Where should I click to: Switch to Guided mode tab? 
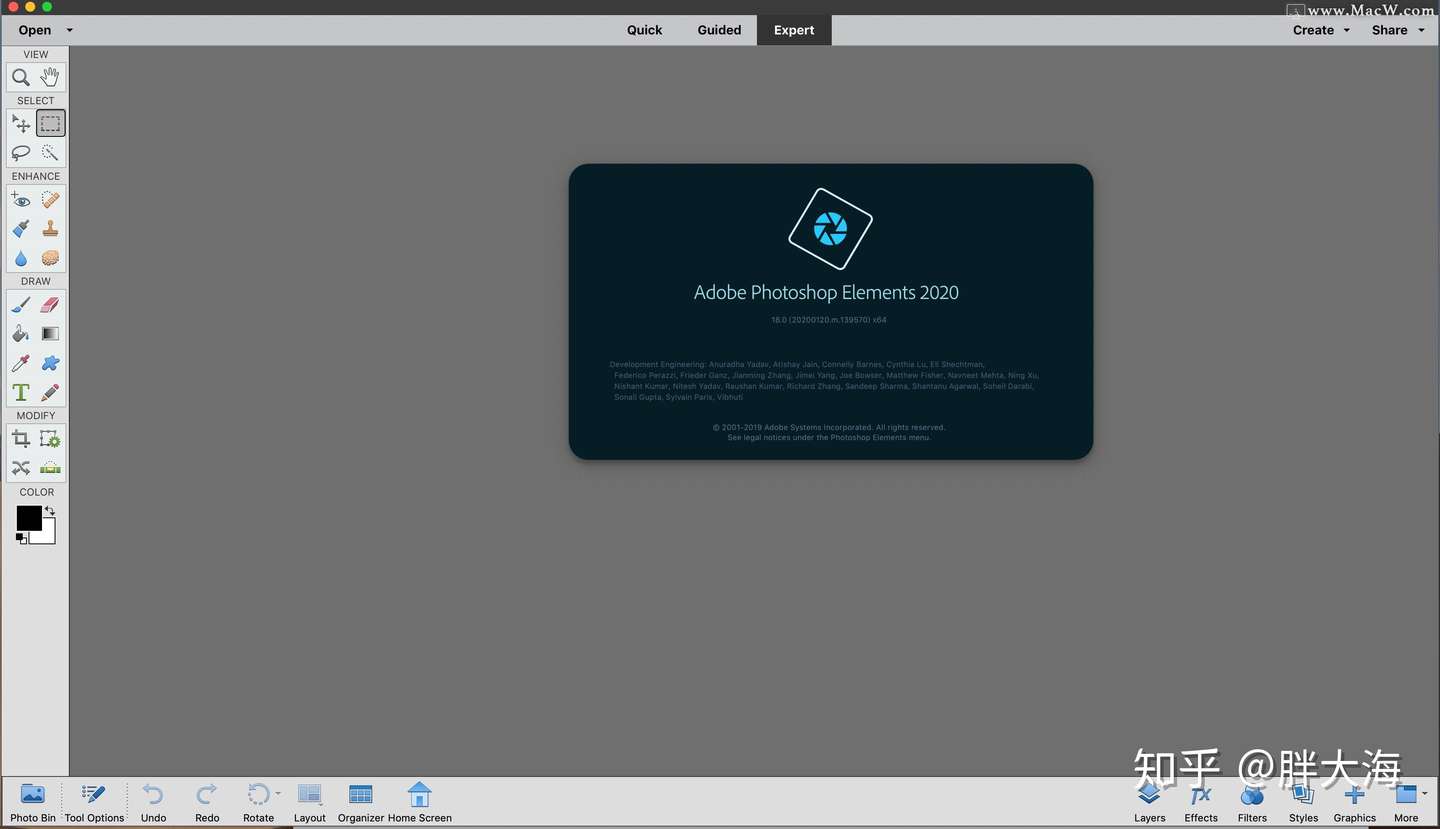[719, 30]
